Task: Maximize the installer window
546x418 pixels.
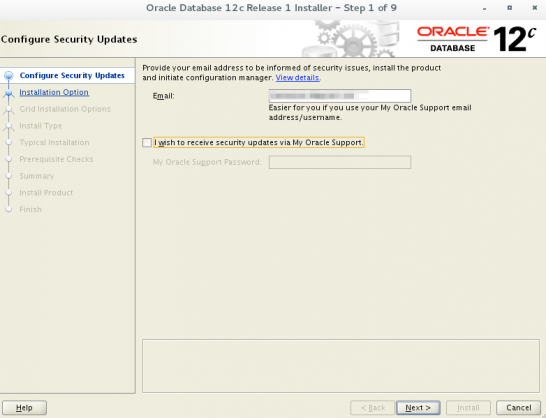Action: [509, 8]
